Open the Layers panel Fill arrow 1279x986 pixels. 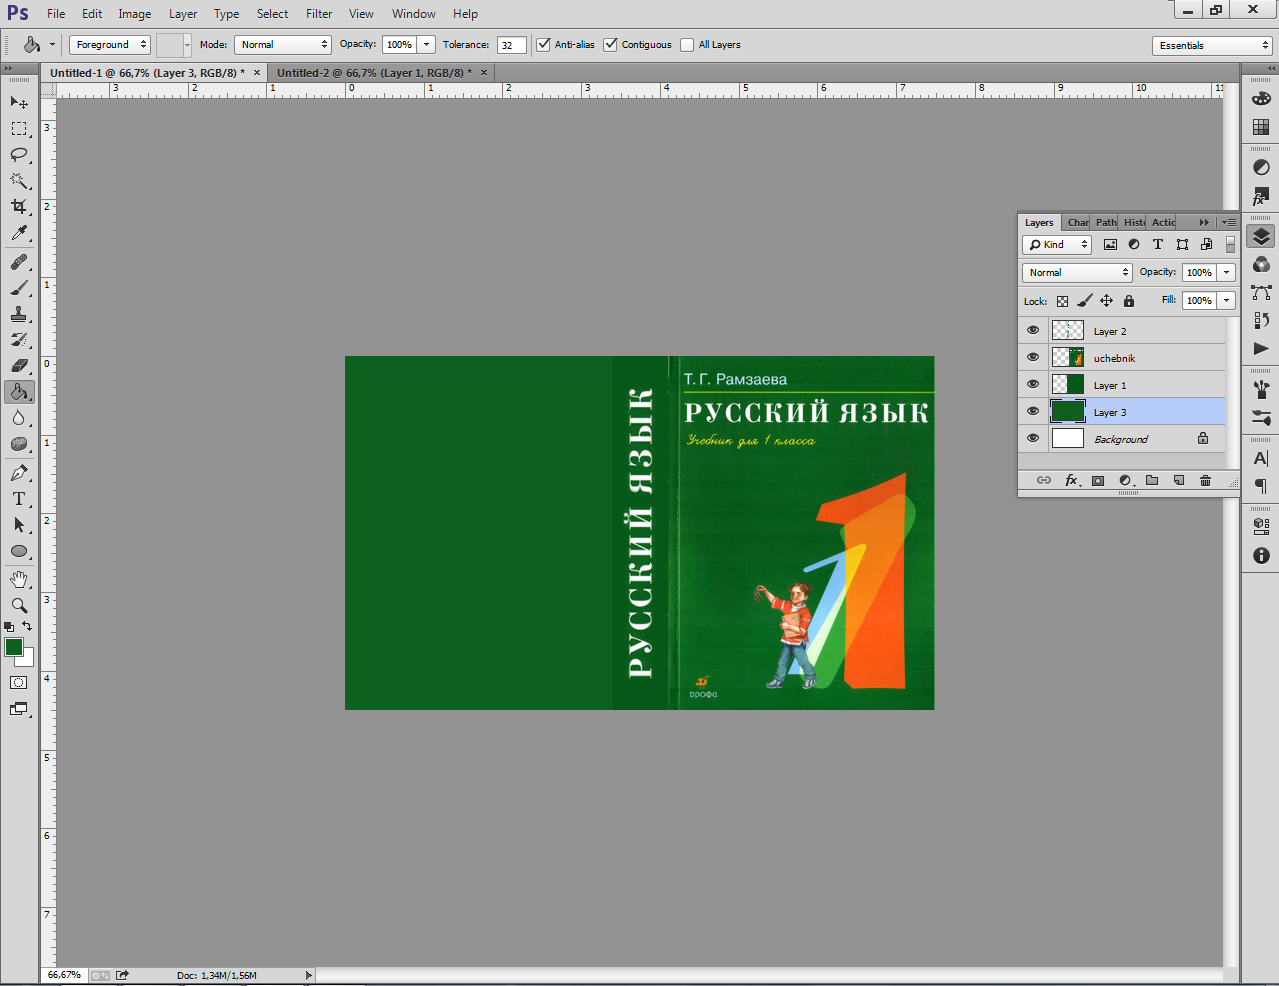click(1227, 300)
